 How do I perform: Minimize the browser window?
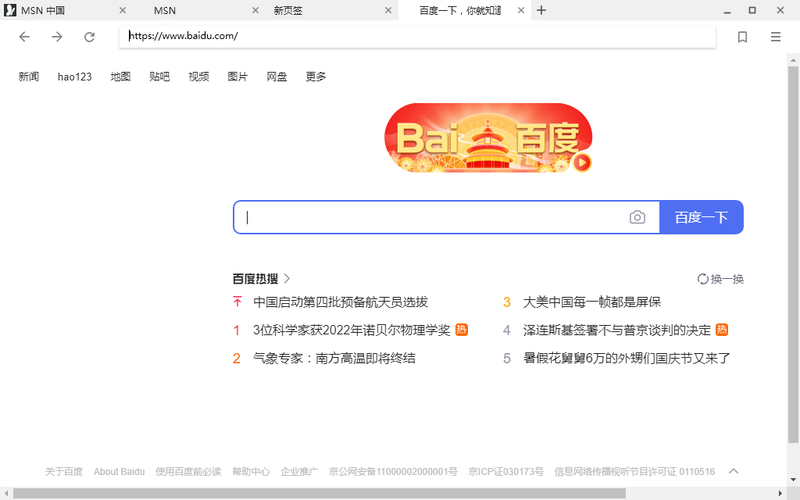pos(727,10)
